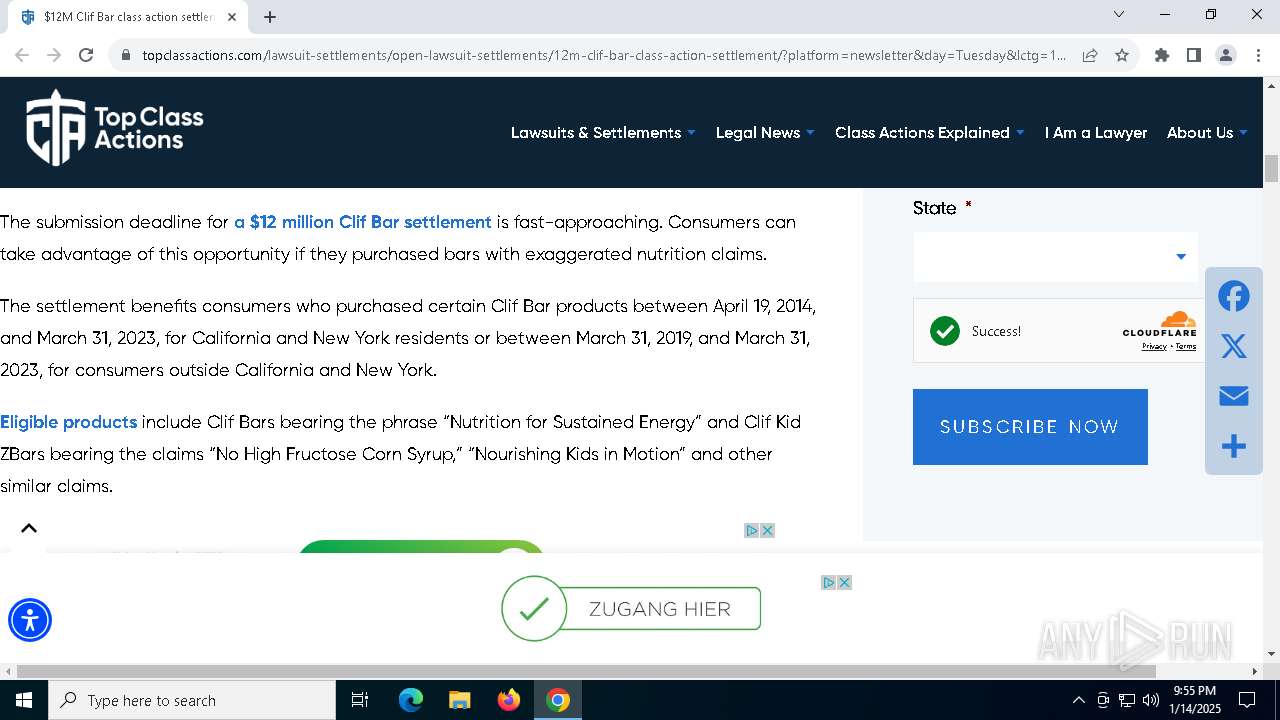
Task: Open volume control in tray
Action: click(x=1151, y=700)
